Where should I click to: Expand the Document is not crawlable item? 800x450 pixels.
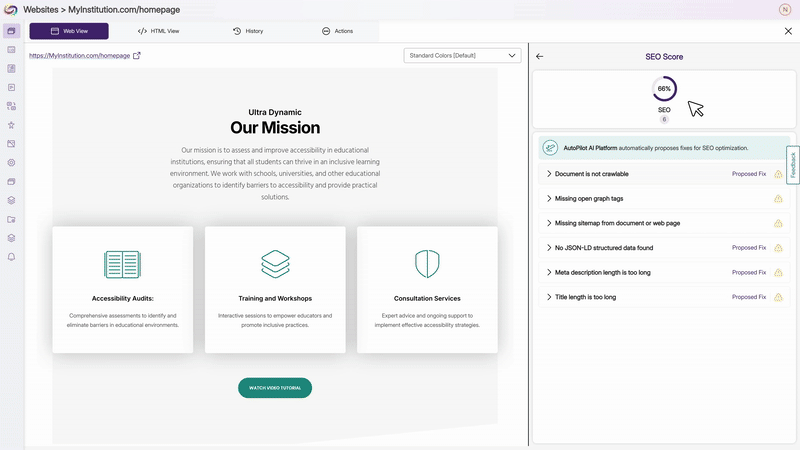pyautogui.click(x=550, y=174)
